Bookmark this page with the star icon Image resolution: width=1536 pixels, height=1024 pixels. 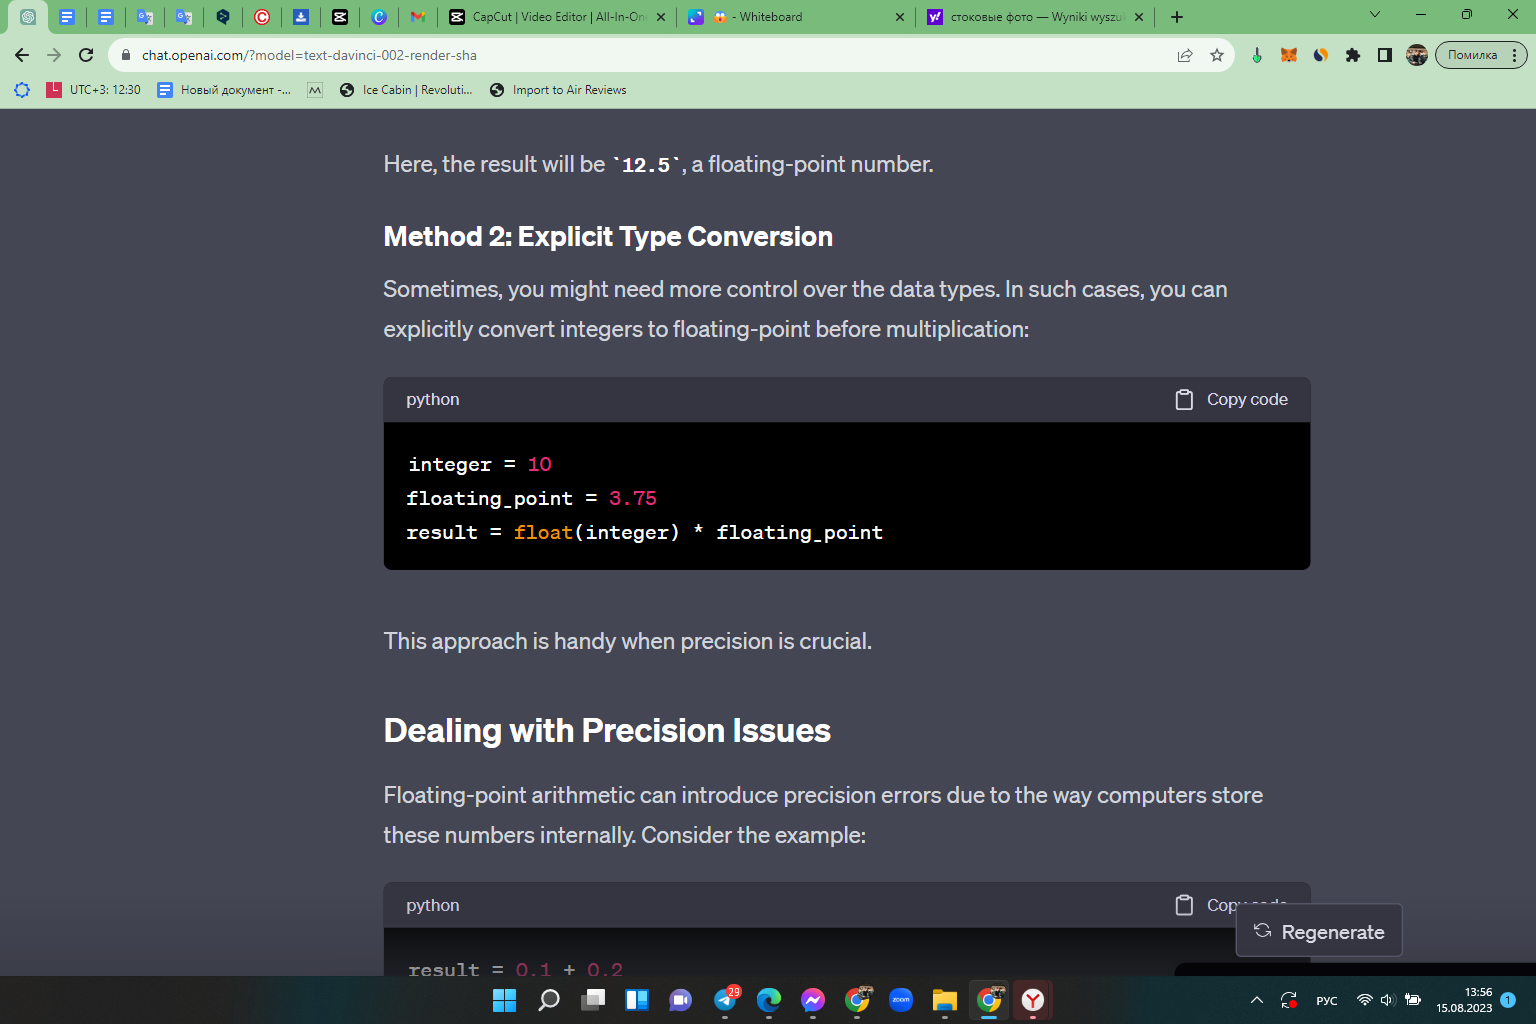[1218, 55]
